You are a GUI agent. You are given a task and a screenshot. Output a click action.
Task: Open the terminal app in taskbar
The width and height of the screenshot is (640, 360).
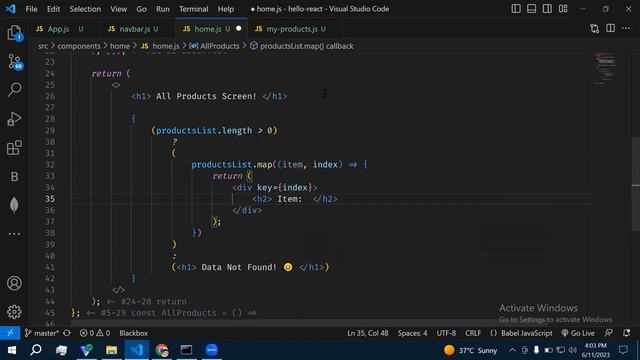(x=187, y=350)
